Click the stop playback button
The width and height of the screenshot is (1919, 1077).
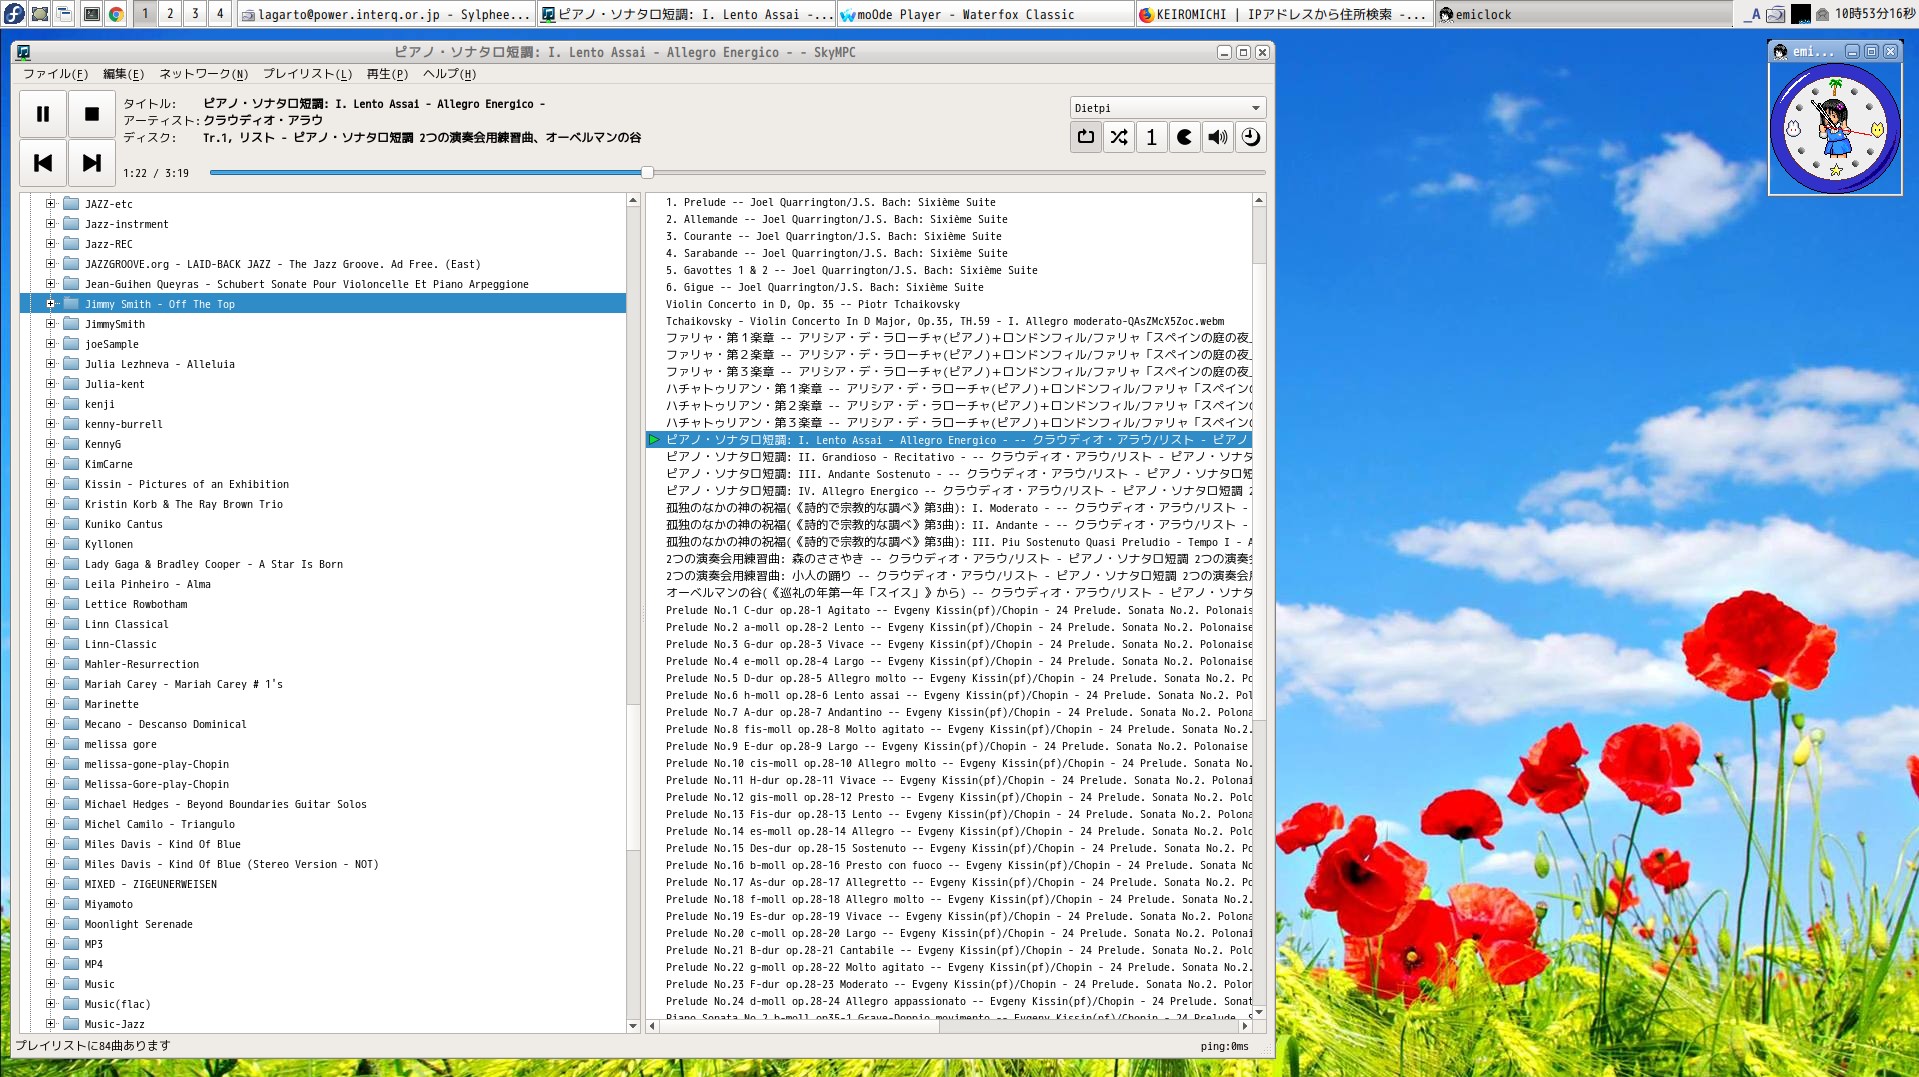[92, 114]
